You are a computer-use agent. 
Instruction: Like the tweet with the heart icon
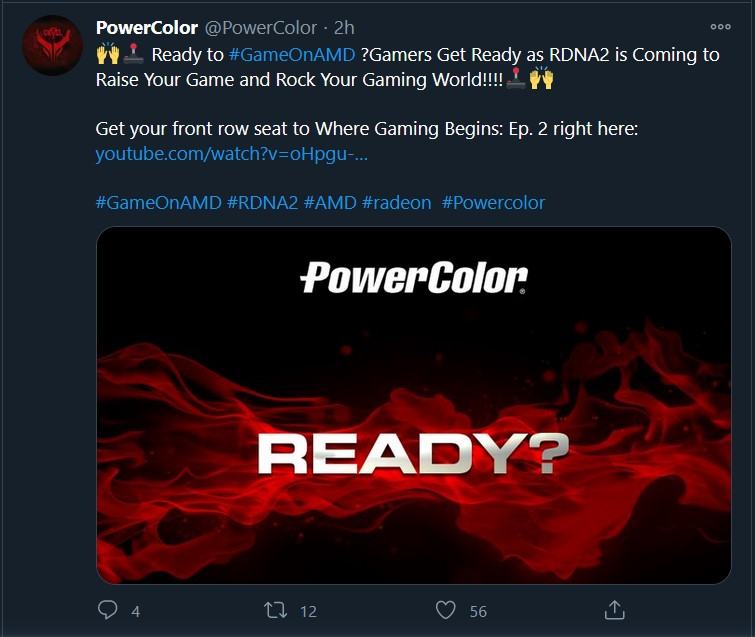pos(445,610)
